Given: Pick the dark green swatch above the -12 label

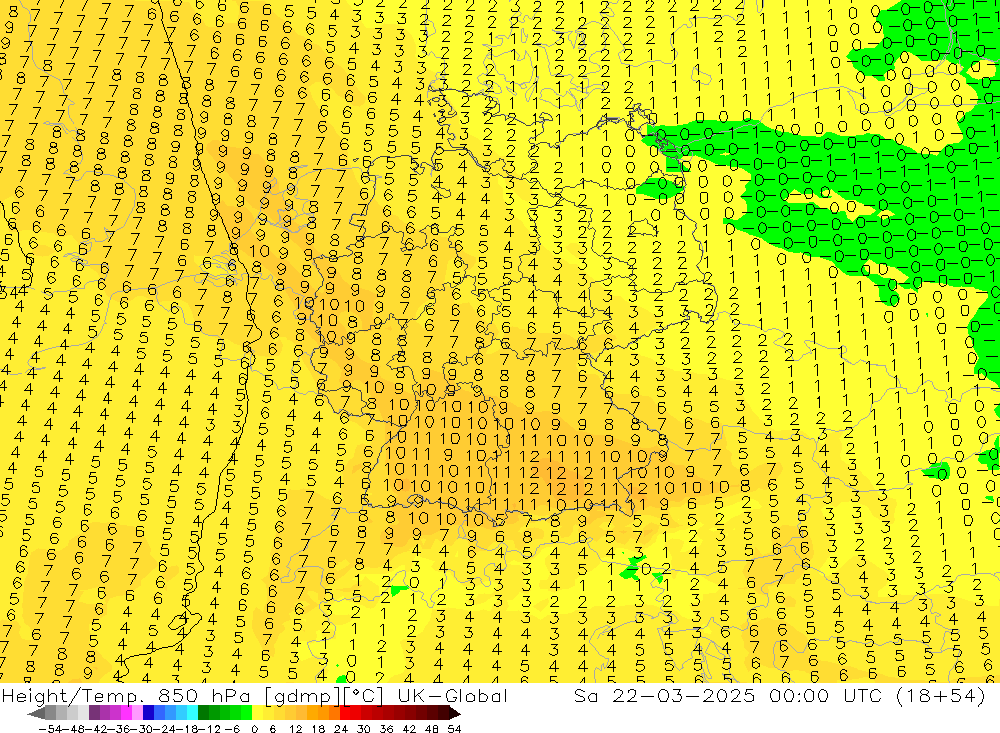Looking at the screenshot, I should (x=203, y=713).
